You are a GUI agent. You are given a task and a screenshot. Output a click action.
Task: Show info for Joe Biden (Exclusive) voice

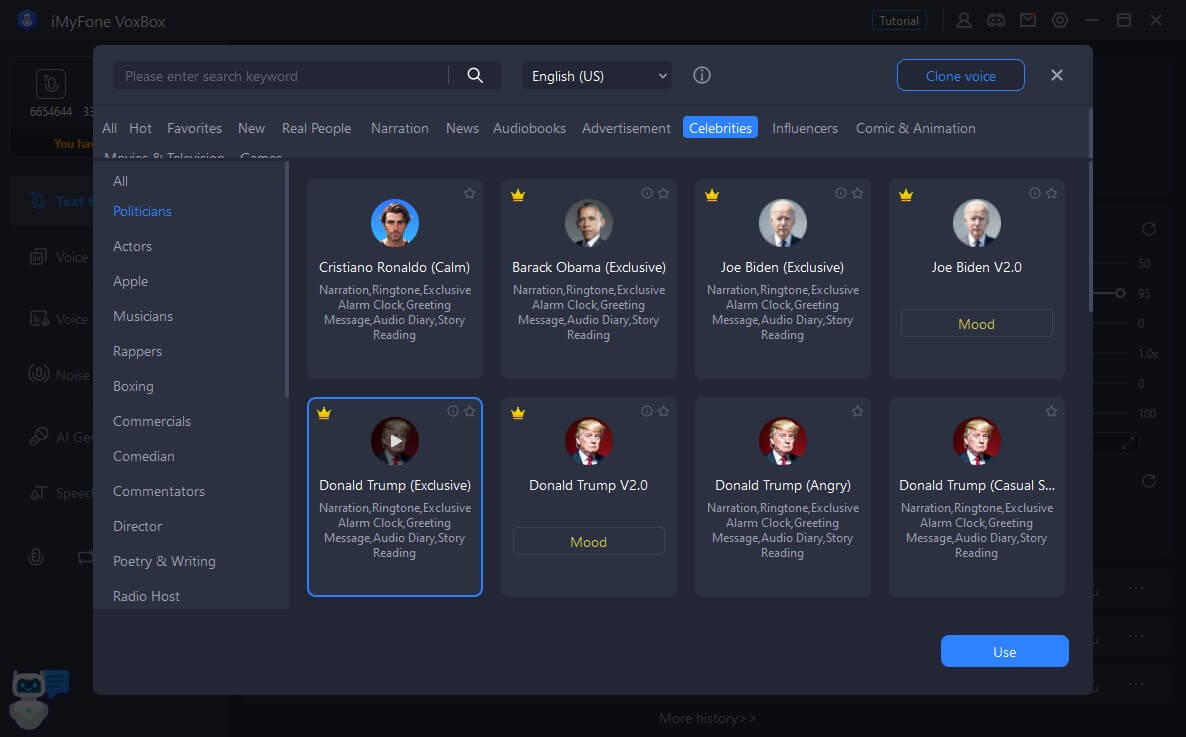pos(840,193)
